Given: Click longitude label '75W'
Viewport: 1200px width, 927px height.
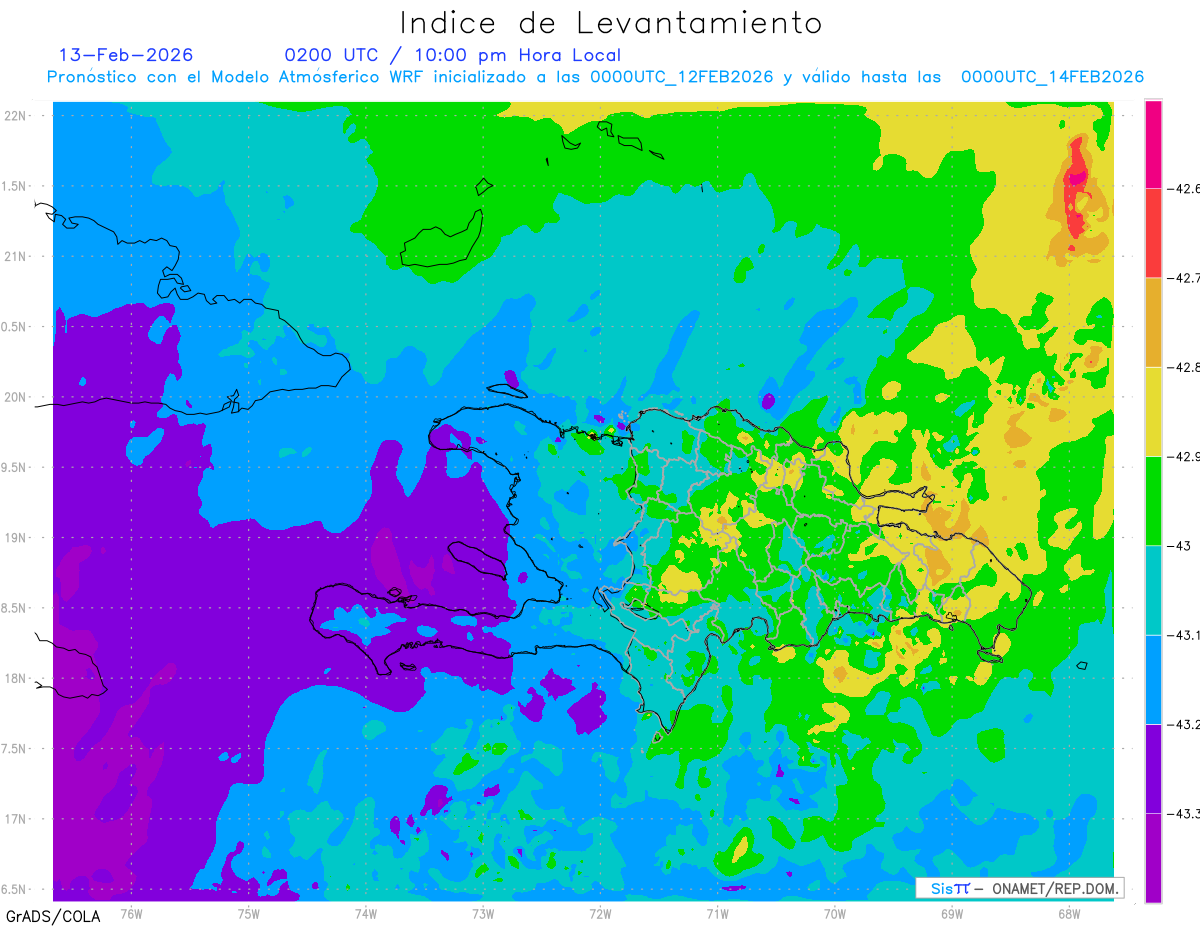Looking at the screenshot, I should 248,912.
